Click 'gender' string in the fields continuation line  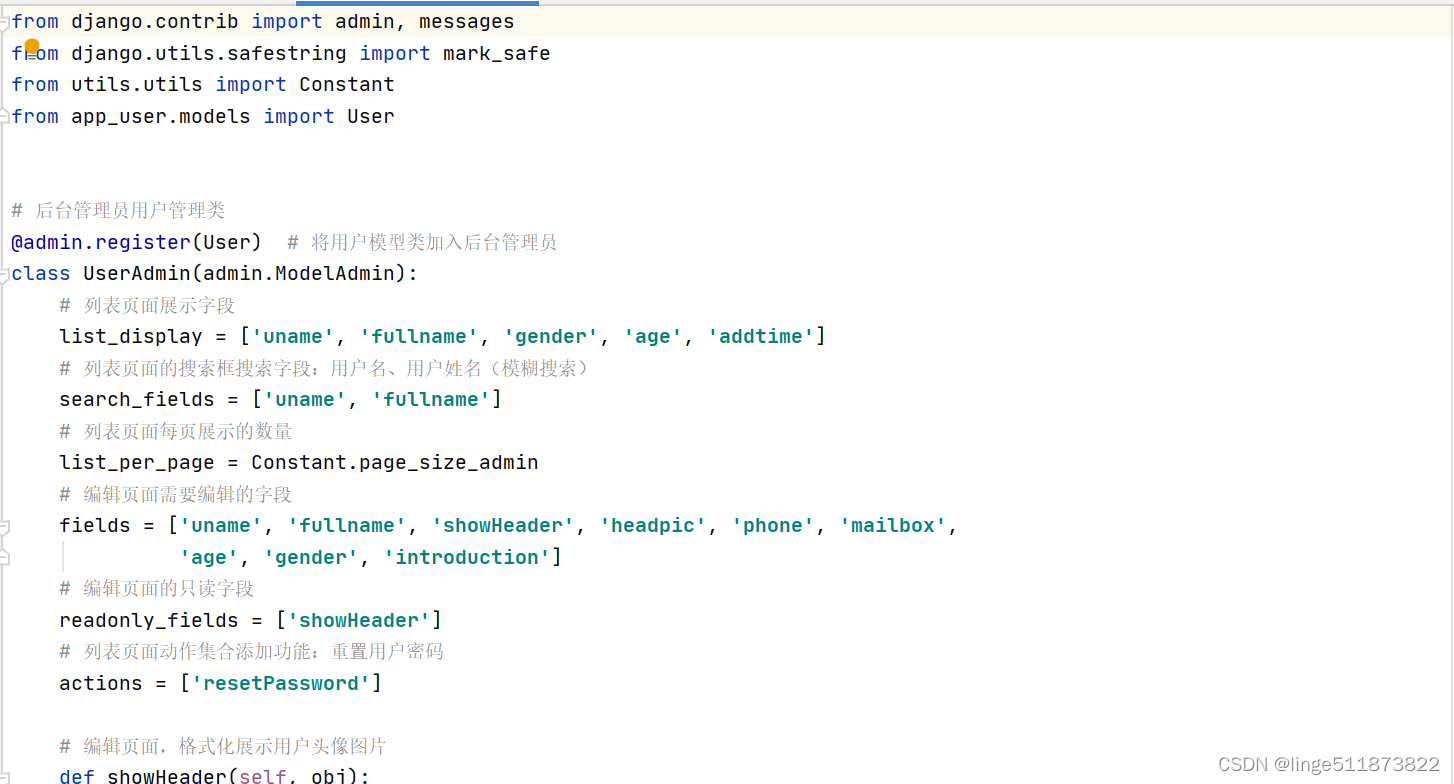[x=311, y=557]
